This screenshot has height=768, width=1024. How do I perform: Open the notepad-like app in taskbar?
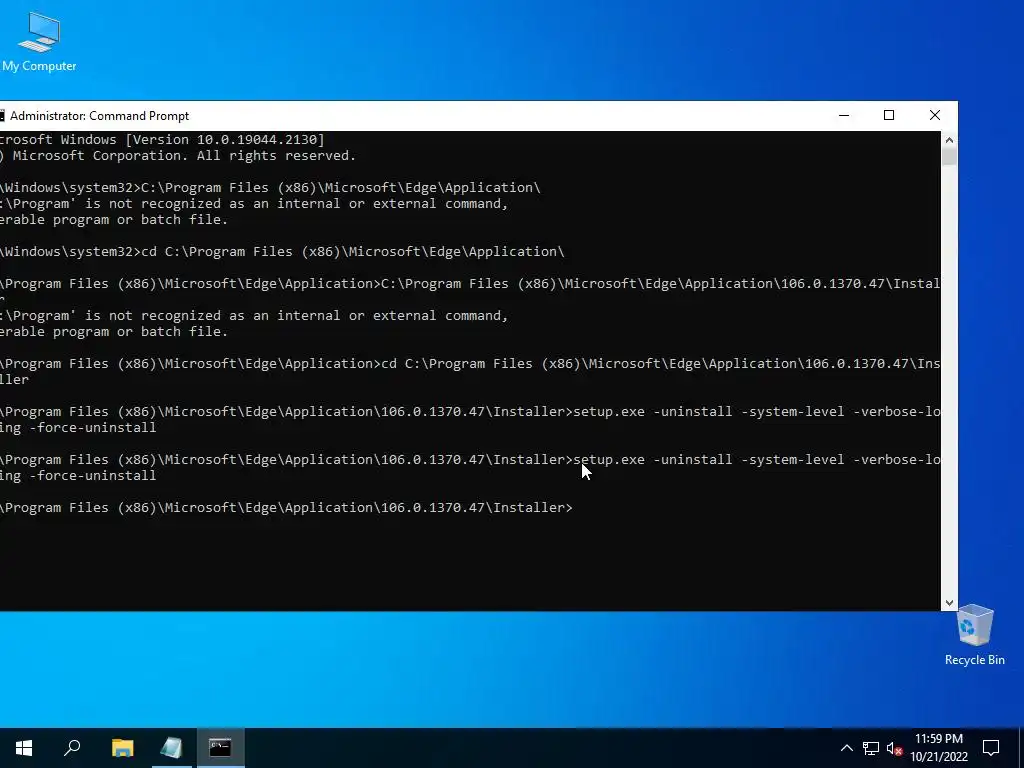tap(171, 748)
